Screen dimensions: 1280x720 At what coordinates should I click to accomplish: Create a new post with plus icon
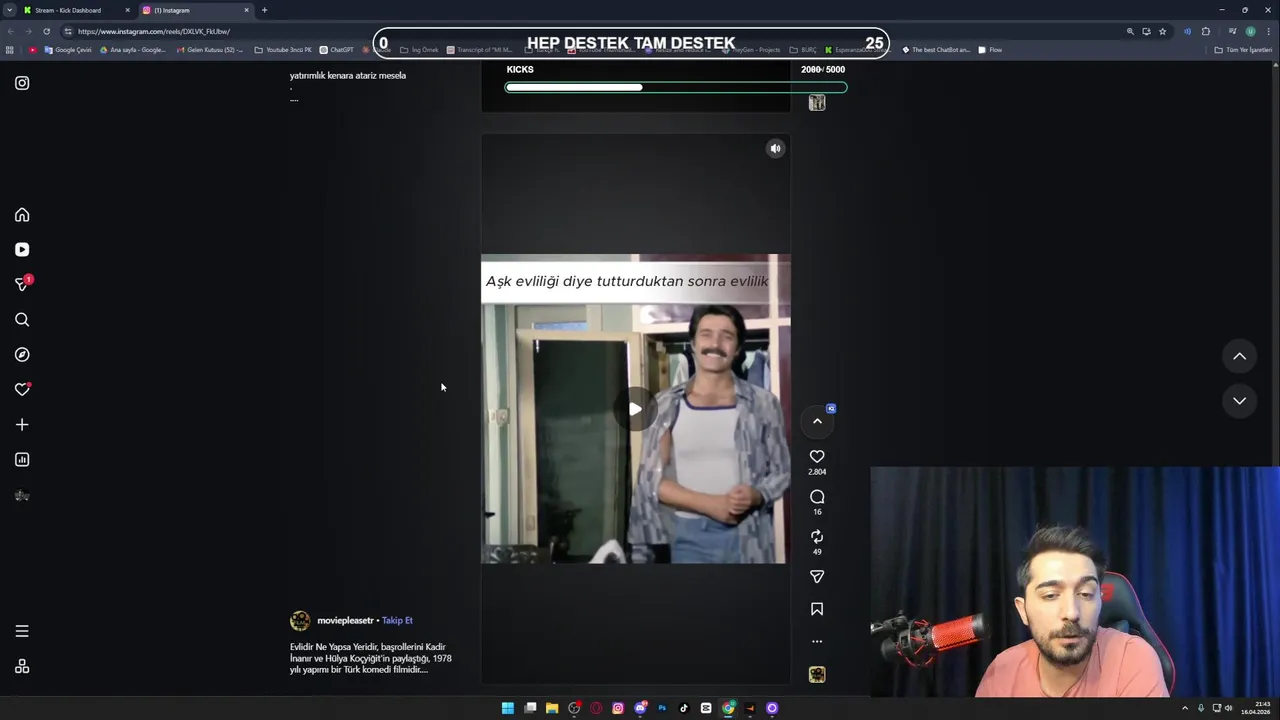pyautogui.click(x=22, y=425)
